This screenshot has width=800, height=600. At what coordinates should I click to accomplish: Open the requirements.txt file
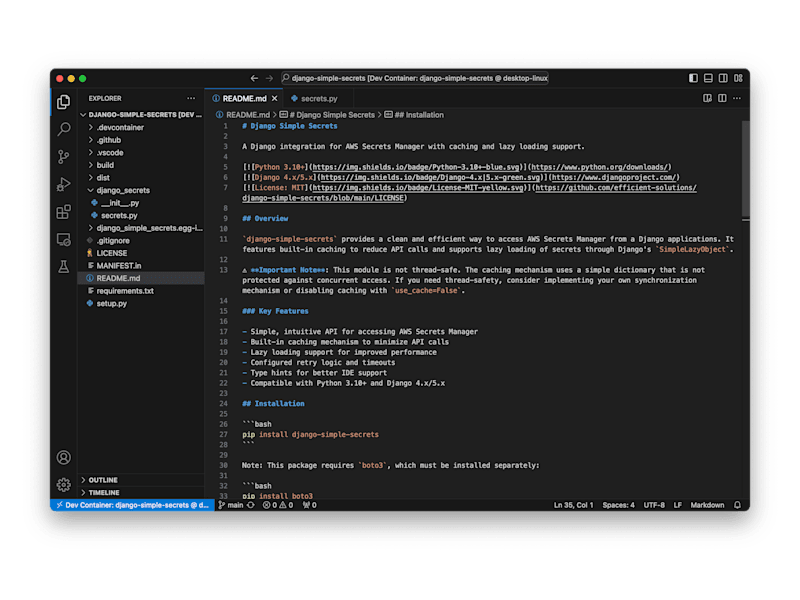[x=141, y=291]
